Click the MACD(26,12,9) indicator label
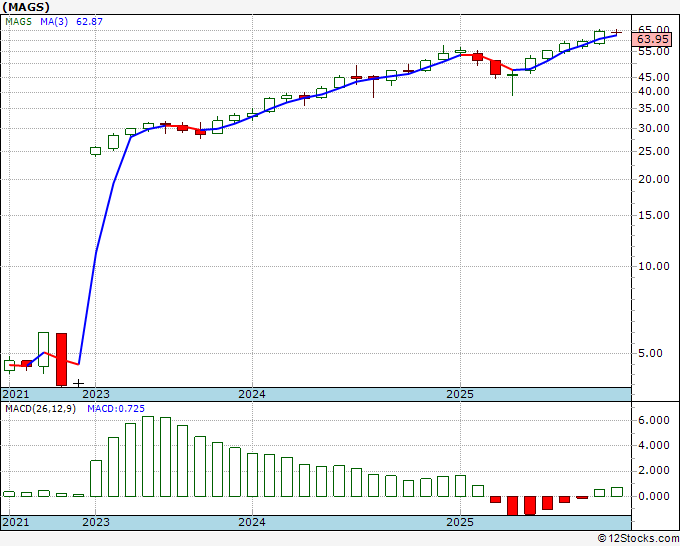The width and height of the screenshot is (680, 546). click(40, 409)
